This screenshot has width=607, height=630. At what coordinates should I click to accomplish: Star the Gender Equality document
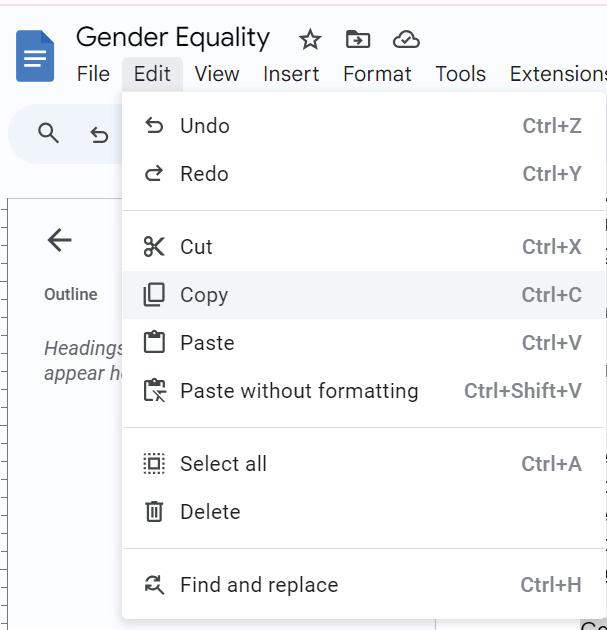click(310, 40)
